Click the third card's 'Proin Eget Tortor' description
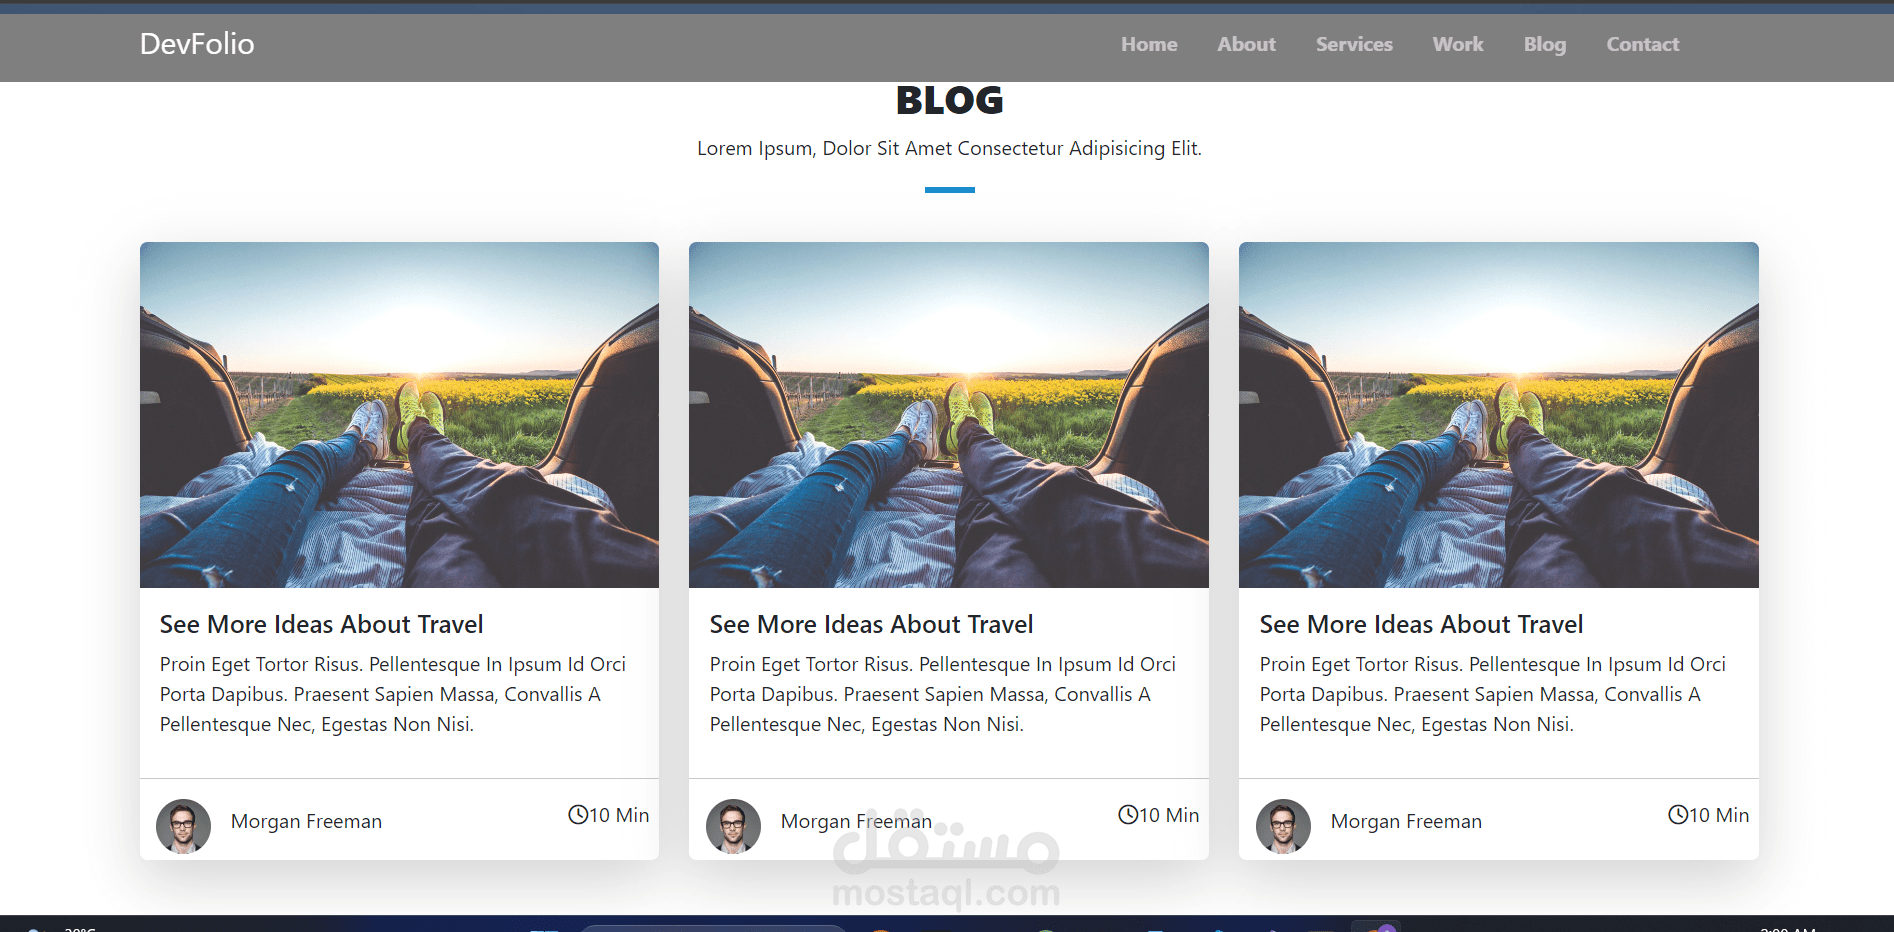This screenshot has height=932, width=1894. (1493, 694)
